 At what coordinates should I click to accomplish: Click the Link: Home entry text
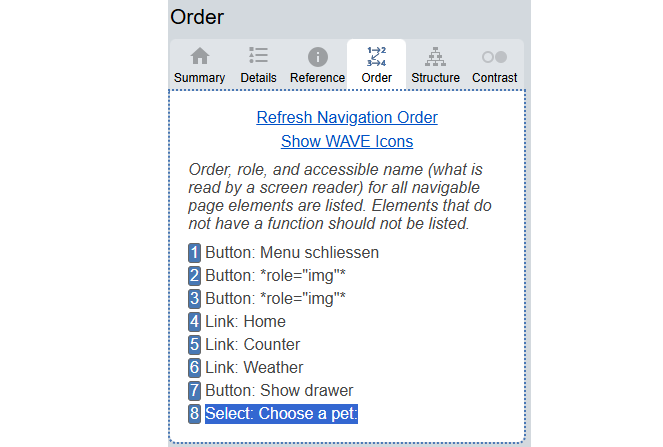pyautogui.click(x=245, y=322)
